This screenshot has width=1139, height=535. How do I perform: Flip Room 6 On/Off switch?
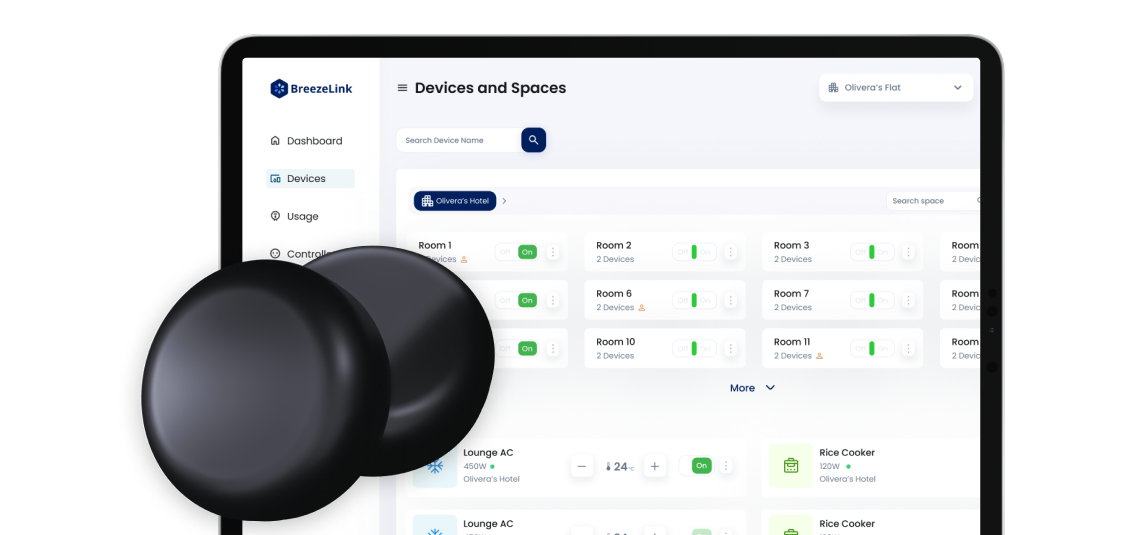tap(694, 300)
